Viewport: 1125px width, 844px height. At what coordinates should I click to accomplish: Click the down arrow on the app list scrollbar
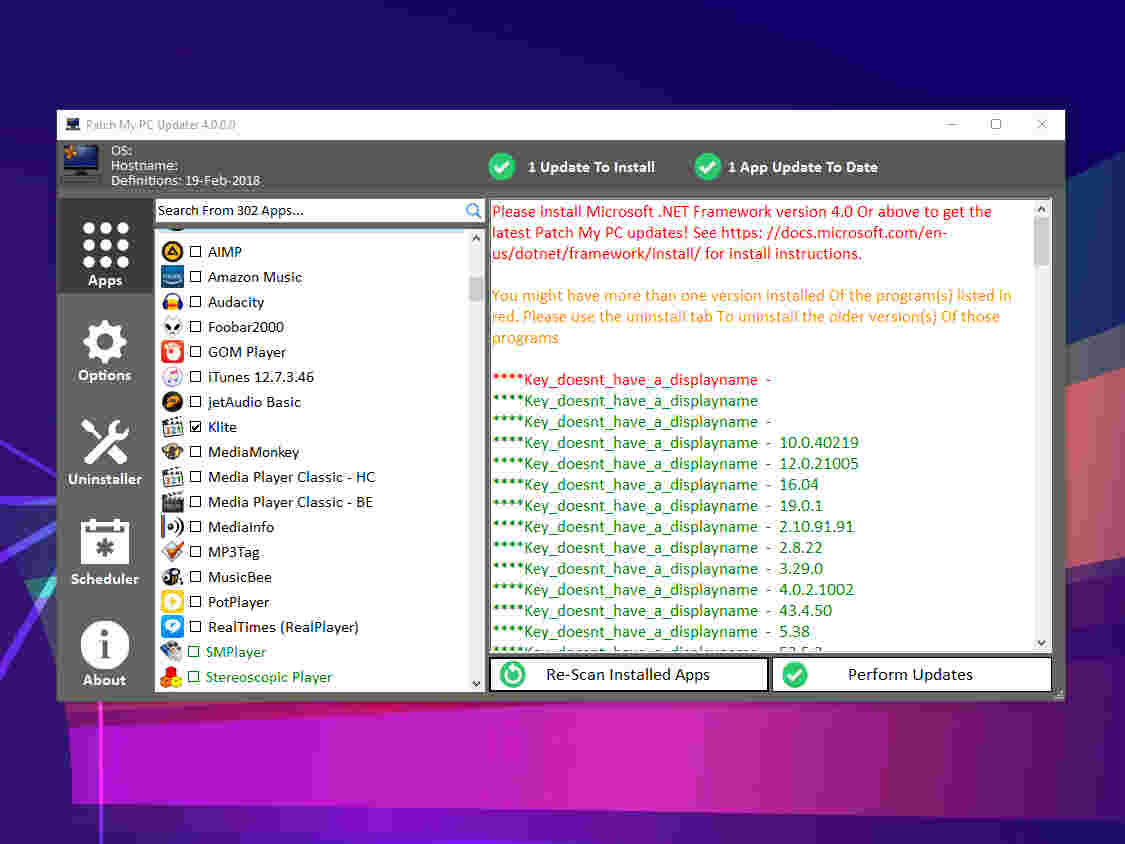click(x=477, y=685)
